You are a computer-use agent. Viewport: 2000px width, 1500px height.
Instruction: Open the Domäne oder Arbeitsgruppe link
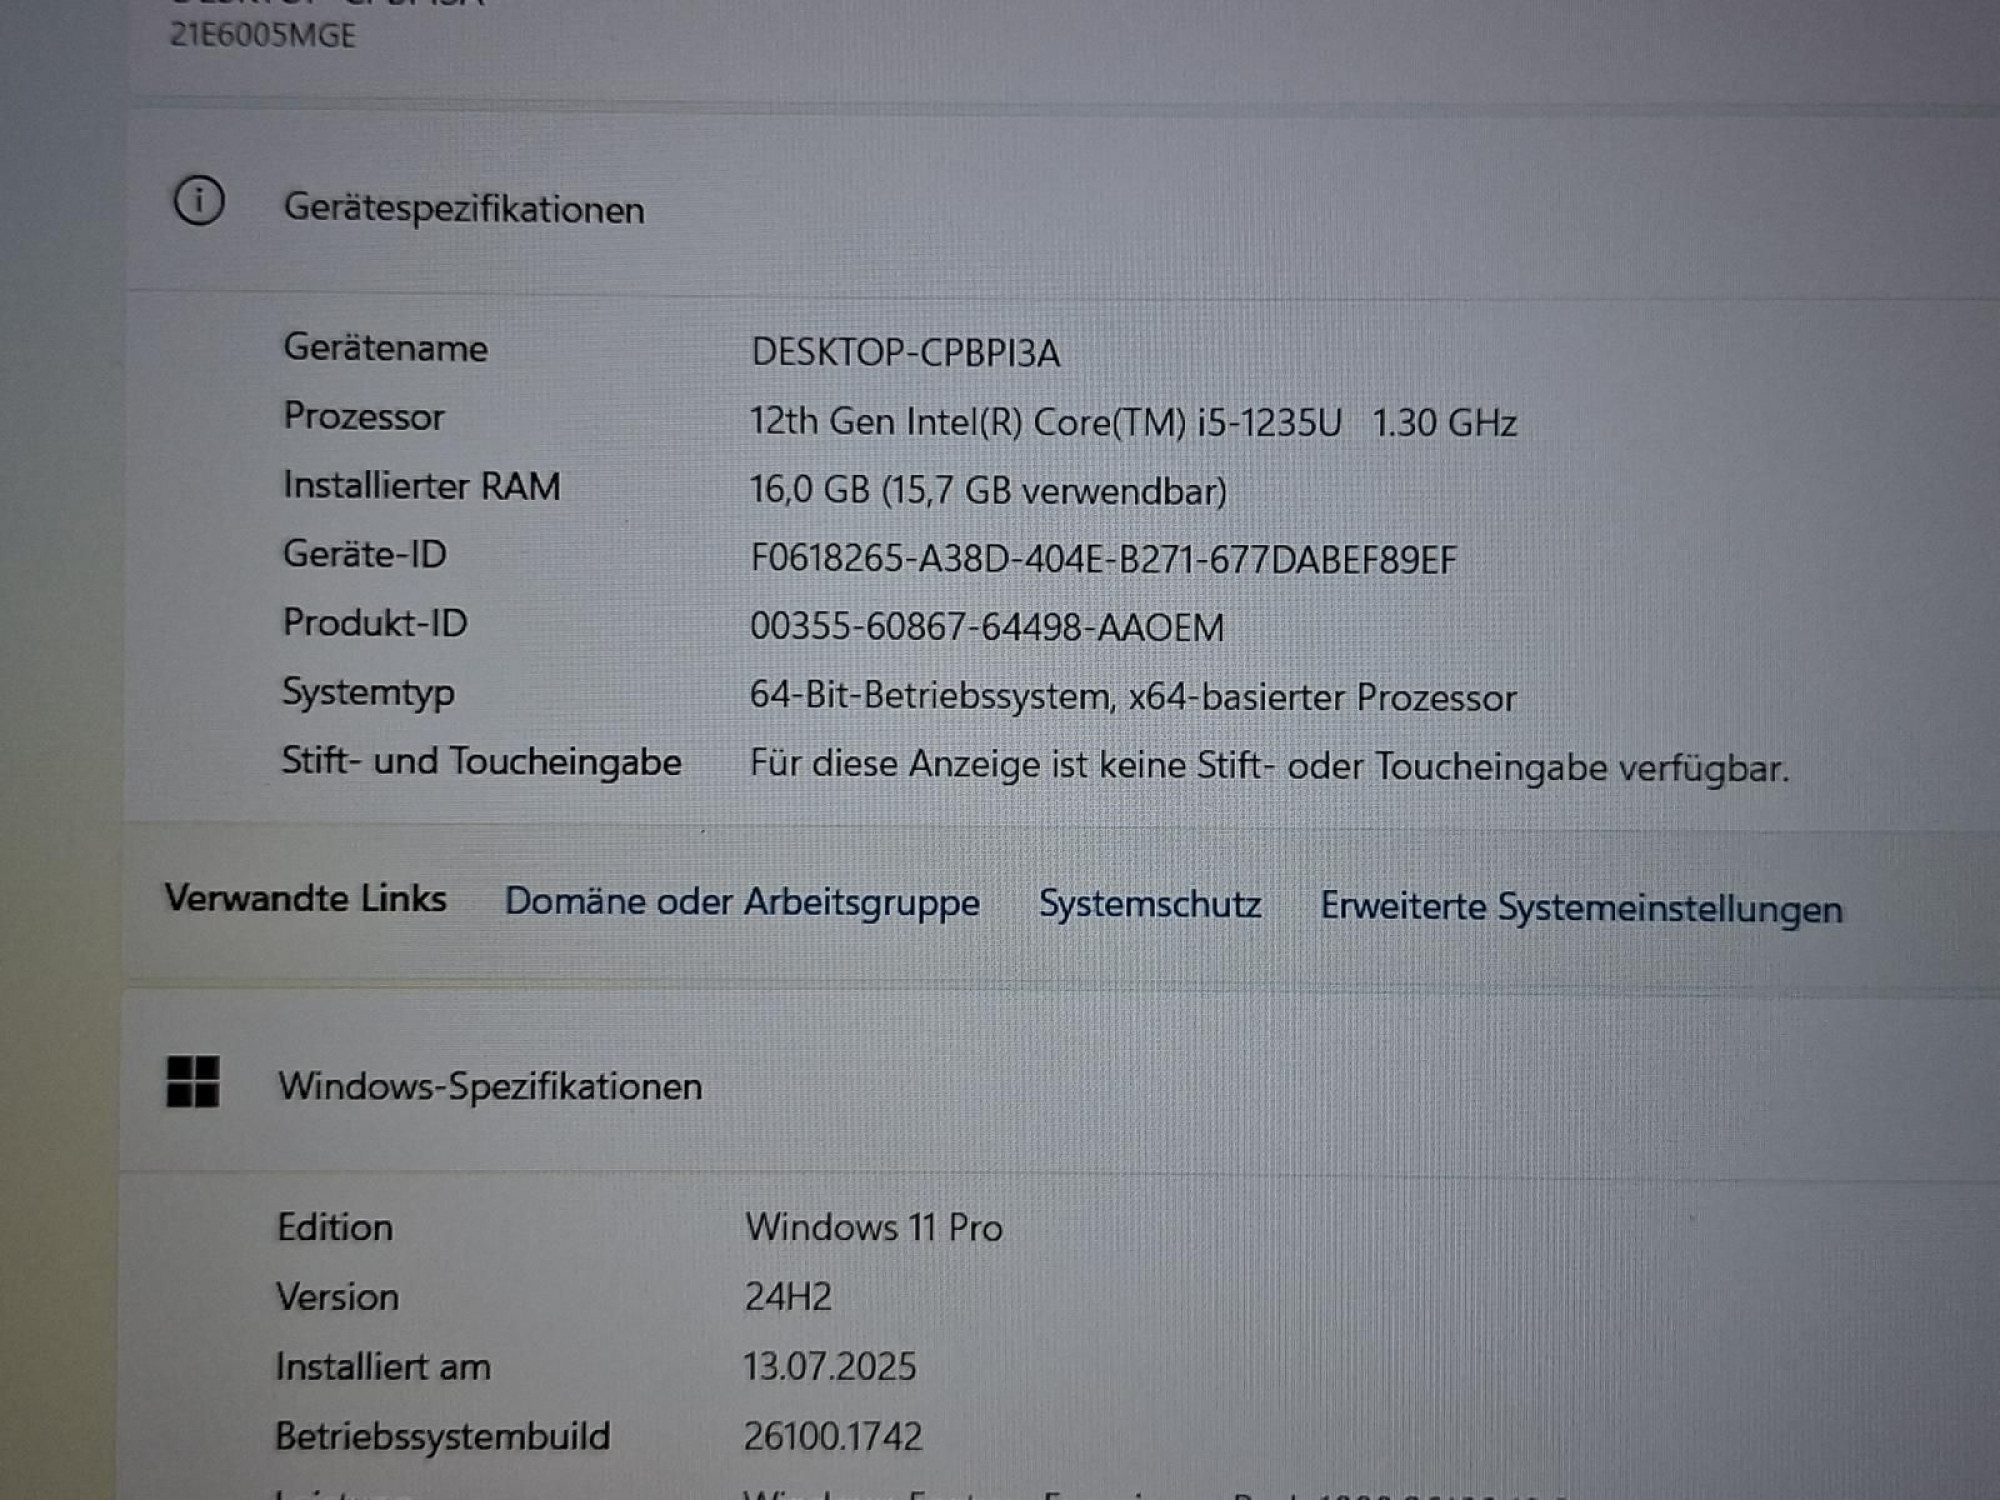pyautogui.click(x=742, y=902)
